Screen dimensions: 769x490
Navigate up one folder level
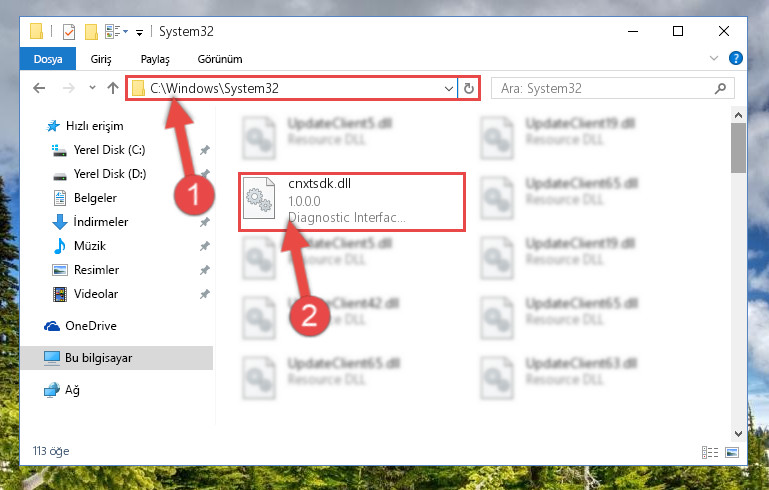click(113, 88)
